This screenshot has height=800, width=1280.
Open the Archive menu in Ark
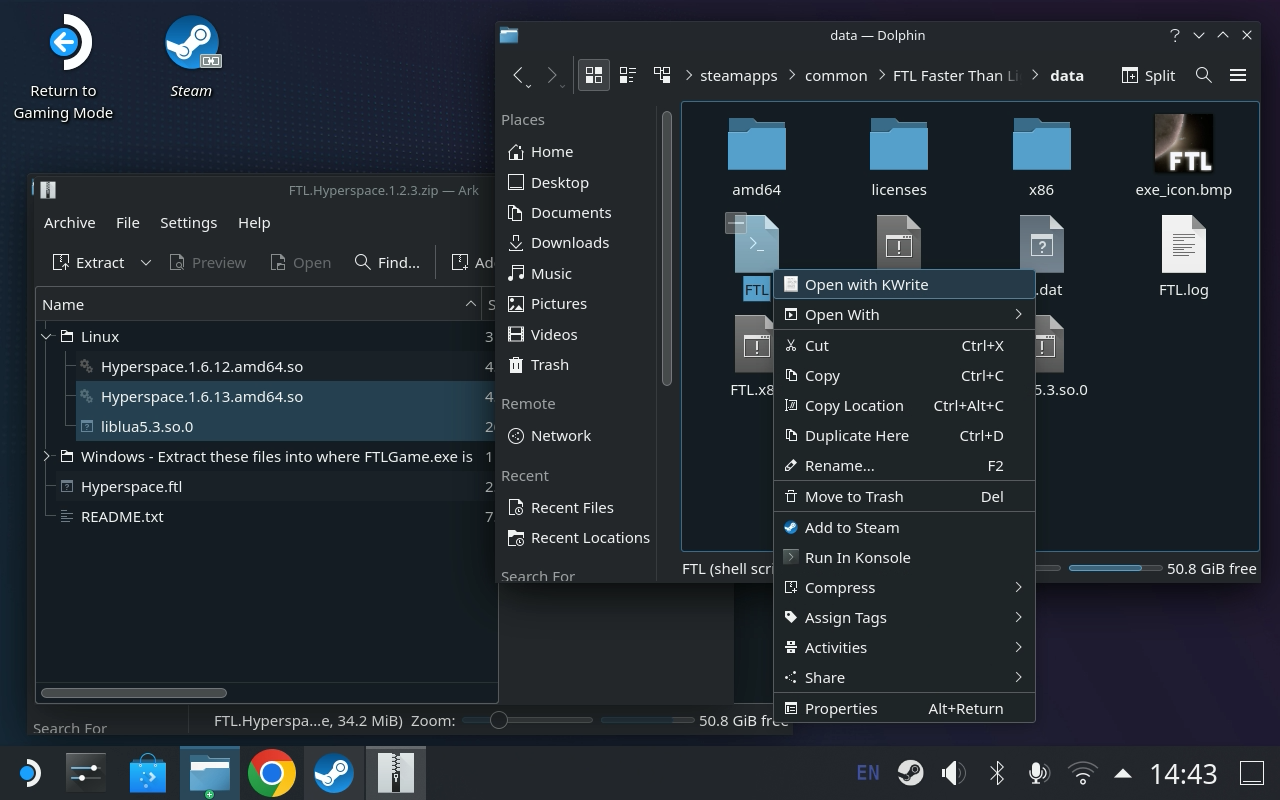click(69, 222)
